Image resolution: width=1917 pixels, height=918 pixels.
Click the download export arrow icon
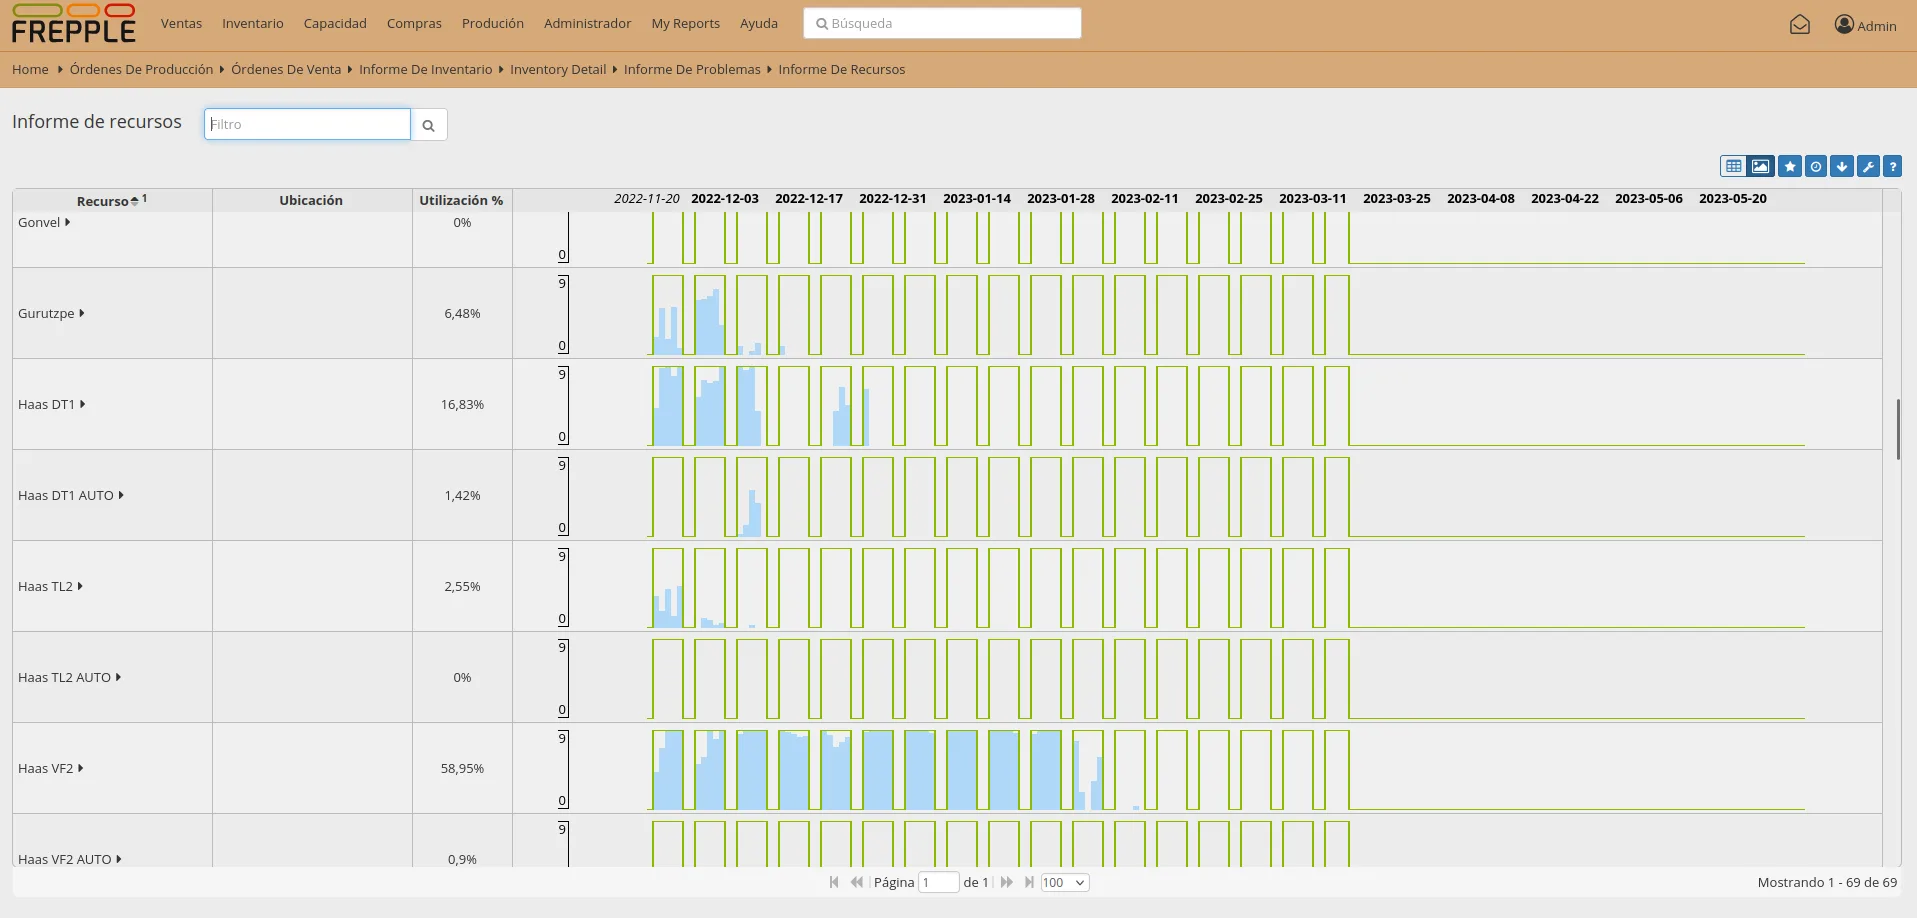coord(1842,166)
